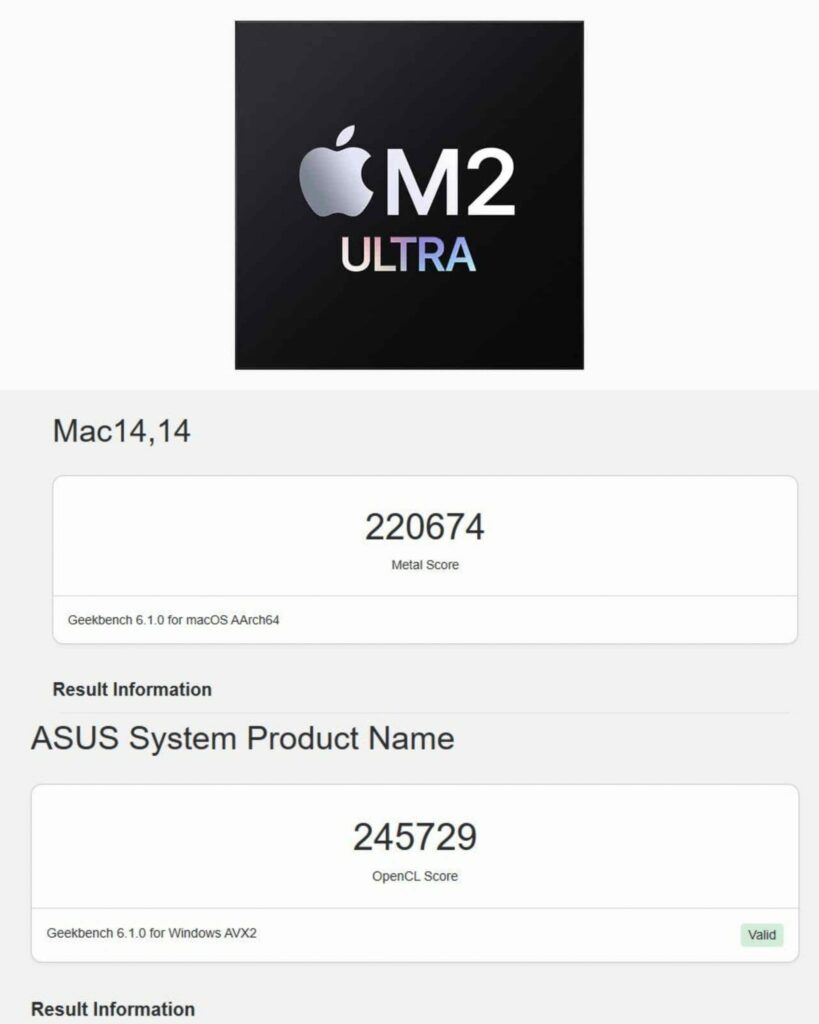Click Result Information heading under Mac14,14

tap(132, 690)
